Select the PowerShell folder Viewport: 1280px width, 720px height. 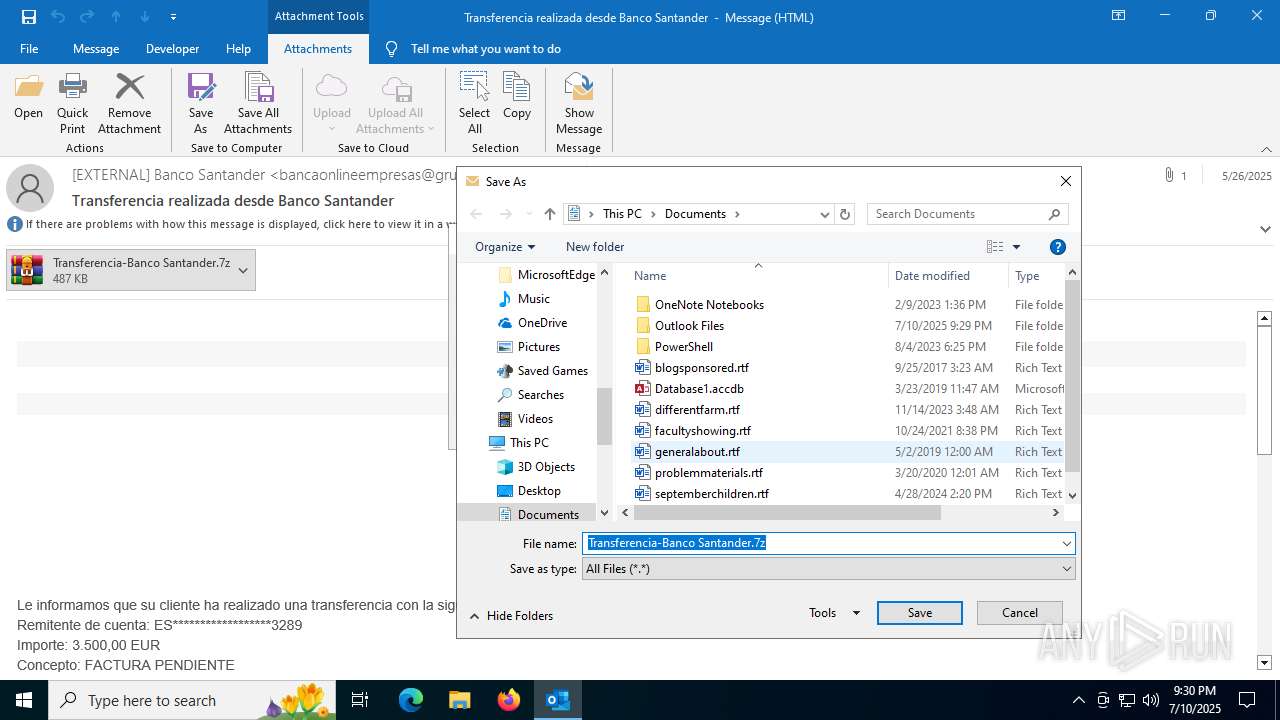pos(684,347)
